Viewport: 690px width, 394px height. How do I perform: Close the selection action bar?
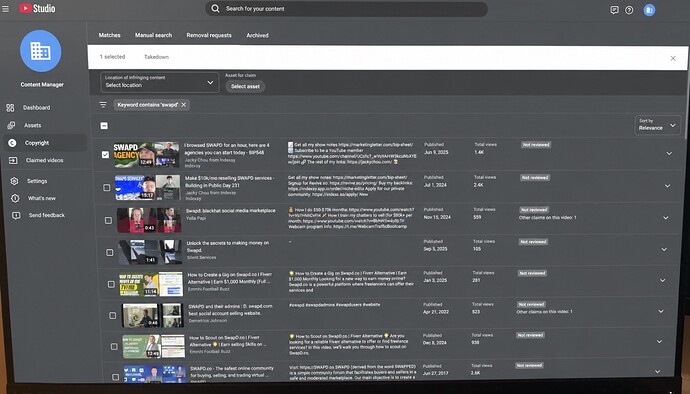[673, 58]
